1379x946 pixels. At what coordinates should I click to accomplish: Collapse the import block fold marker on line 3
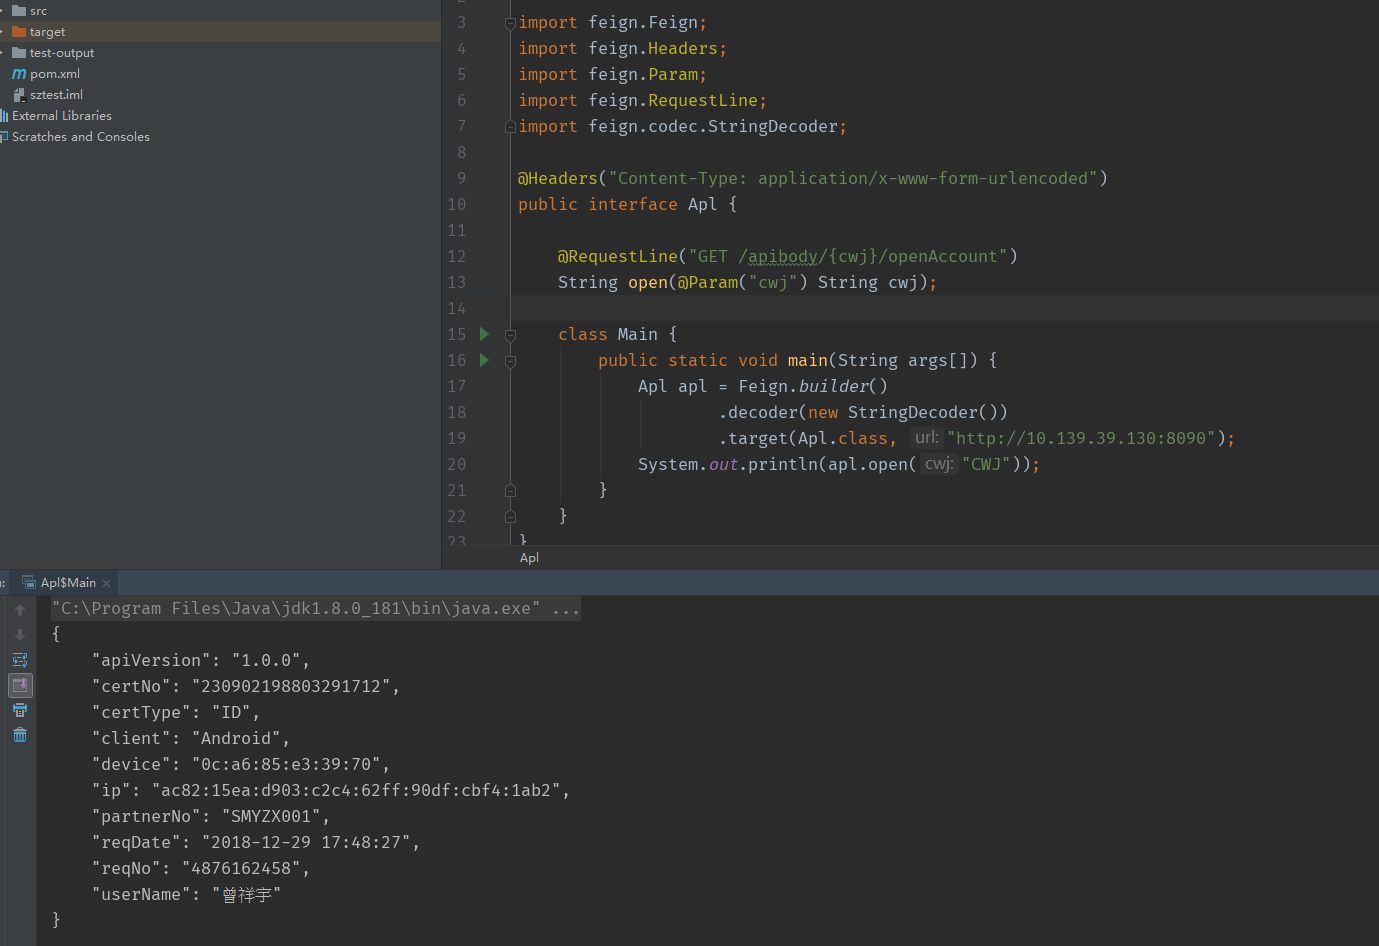pyautogui.click(x=510, y=23)
